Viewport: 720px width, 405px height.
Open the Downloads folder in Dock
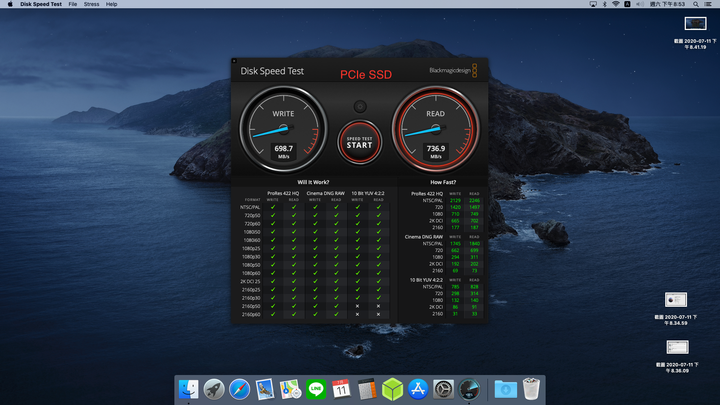[x=506, y=389]
